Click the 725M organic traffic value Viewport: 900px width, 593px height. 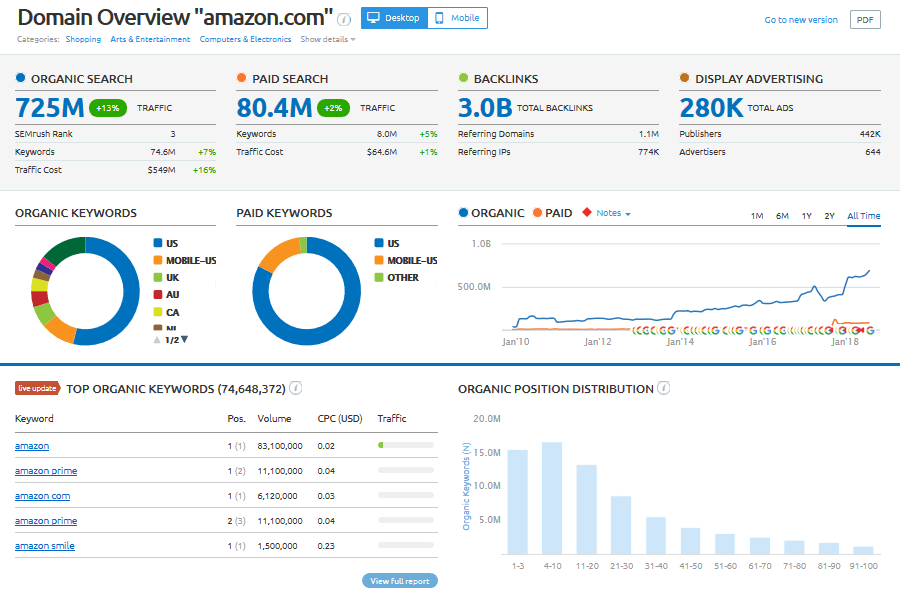point(49,107)
